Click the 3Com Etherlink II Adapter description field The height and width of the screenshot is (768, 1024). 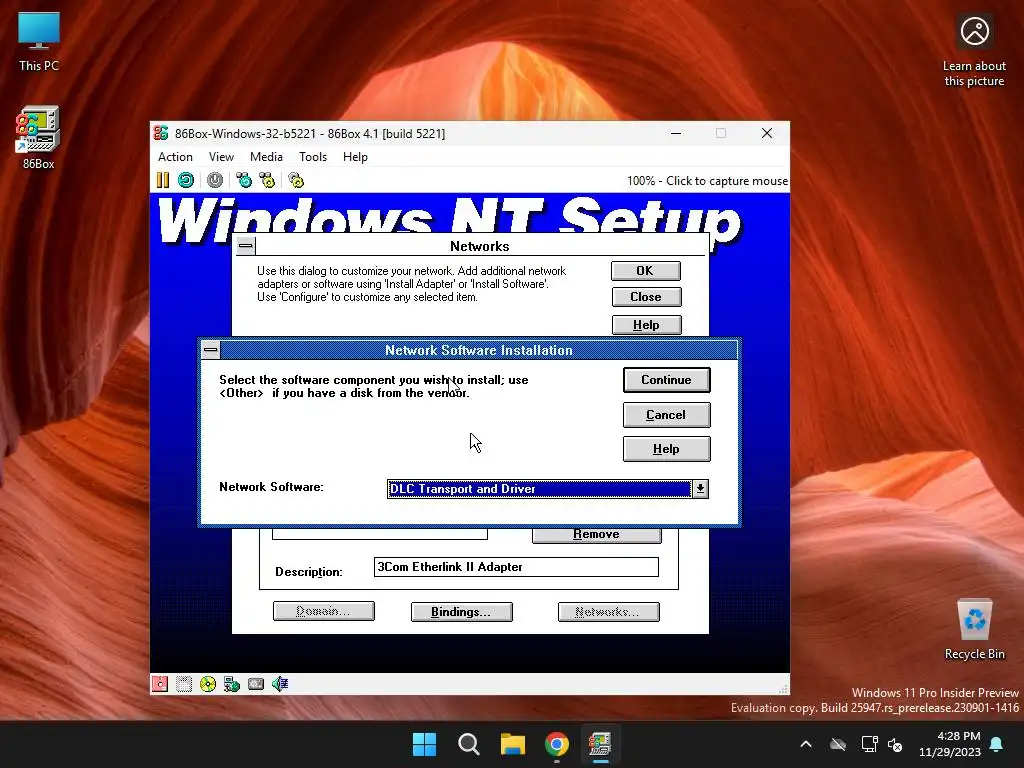(516, 567)
